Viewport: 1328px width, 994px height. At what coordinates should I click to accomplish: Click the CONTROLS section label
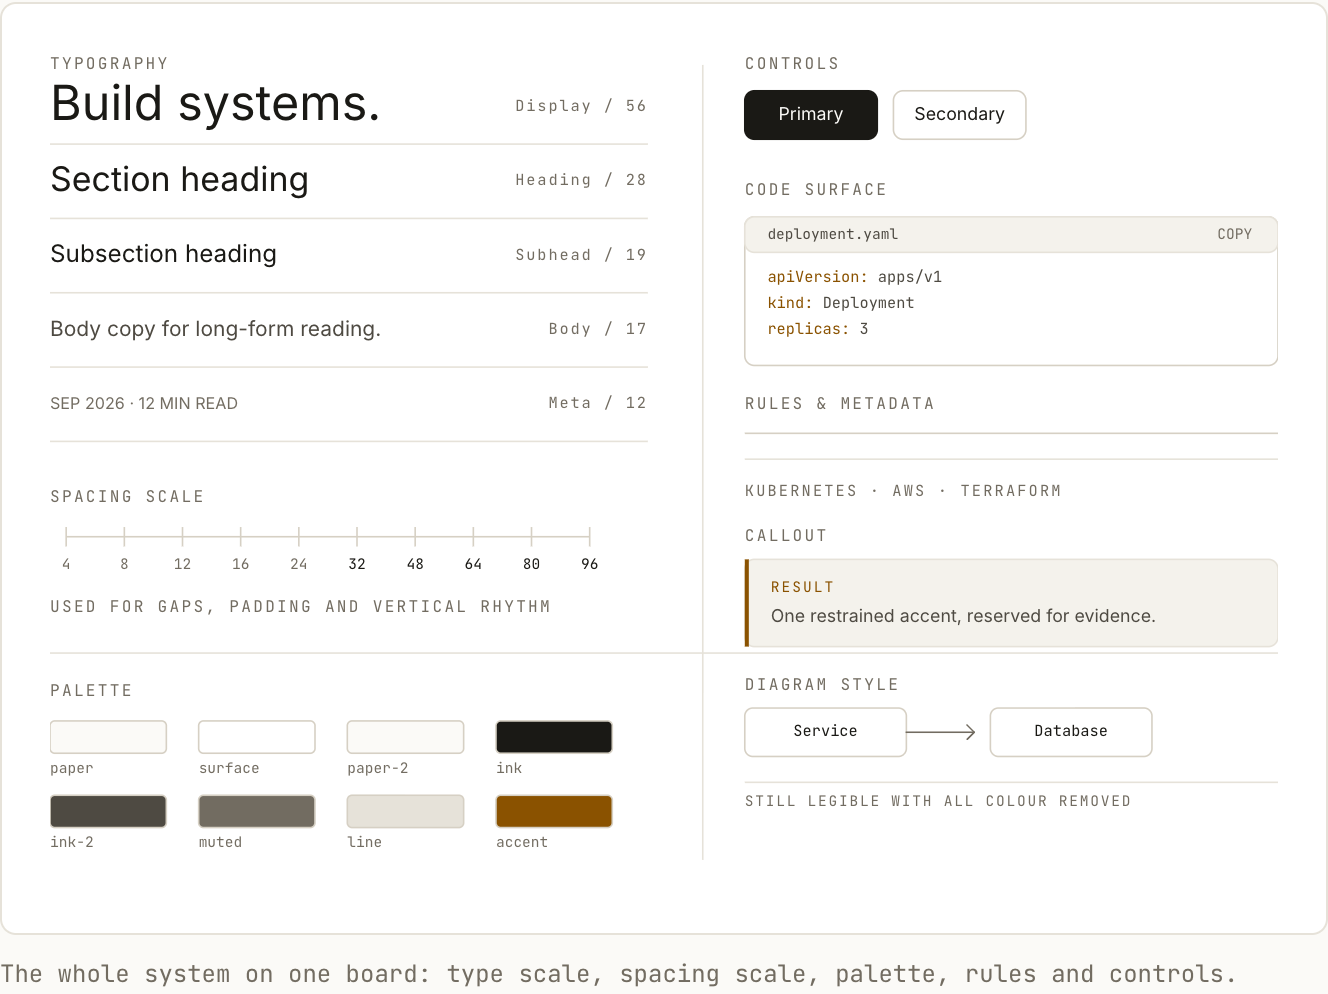pos(792,64)
